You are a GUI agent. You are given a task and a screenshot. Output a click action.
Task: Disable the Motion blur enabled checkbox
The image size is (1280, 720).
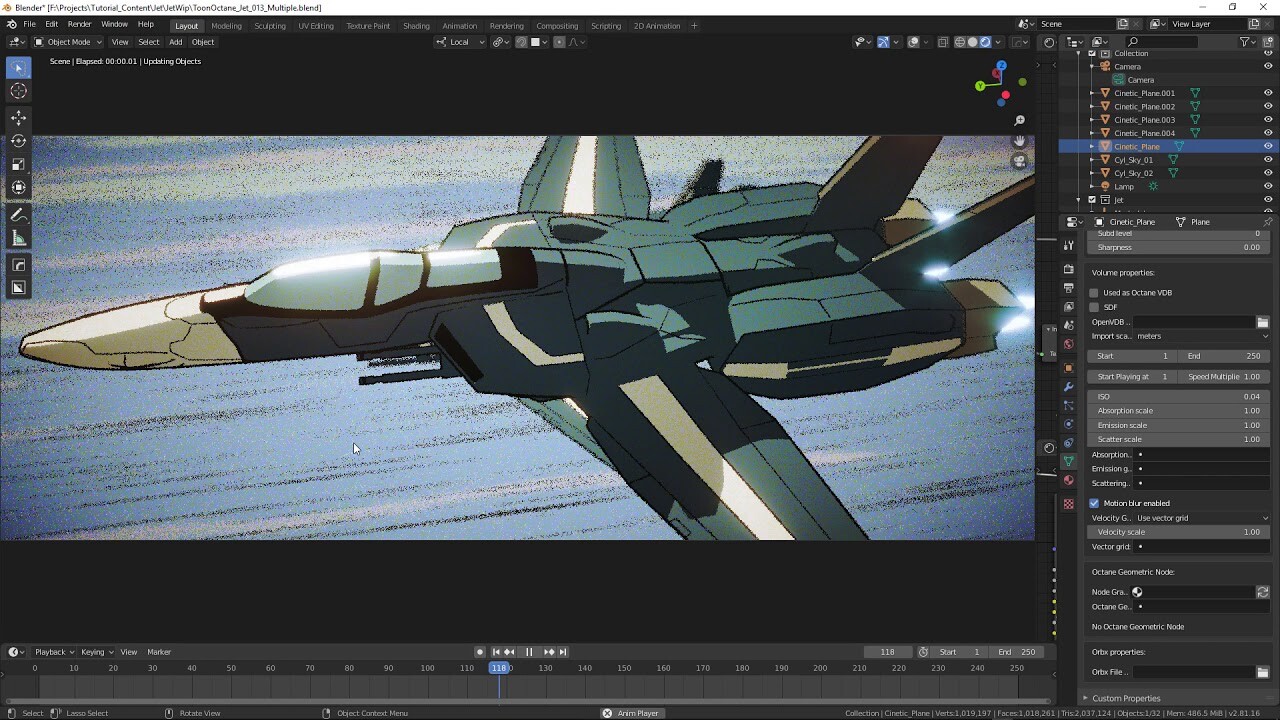(1094, 503)
